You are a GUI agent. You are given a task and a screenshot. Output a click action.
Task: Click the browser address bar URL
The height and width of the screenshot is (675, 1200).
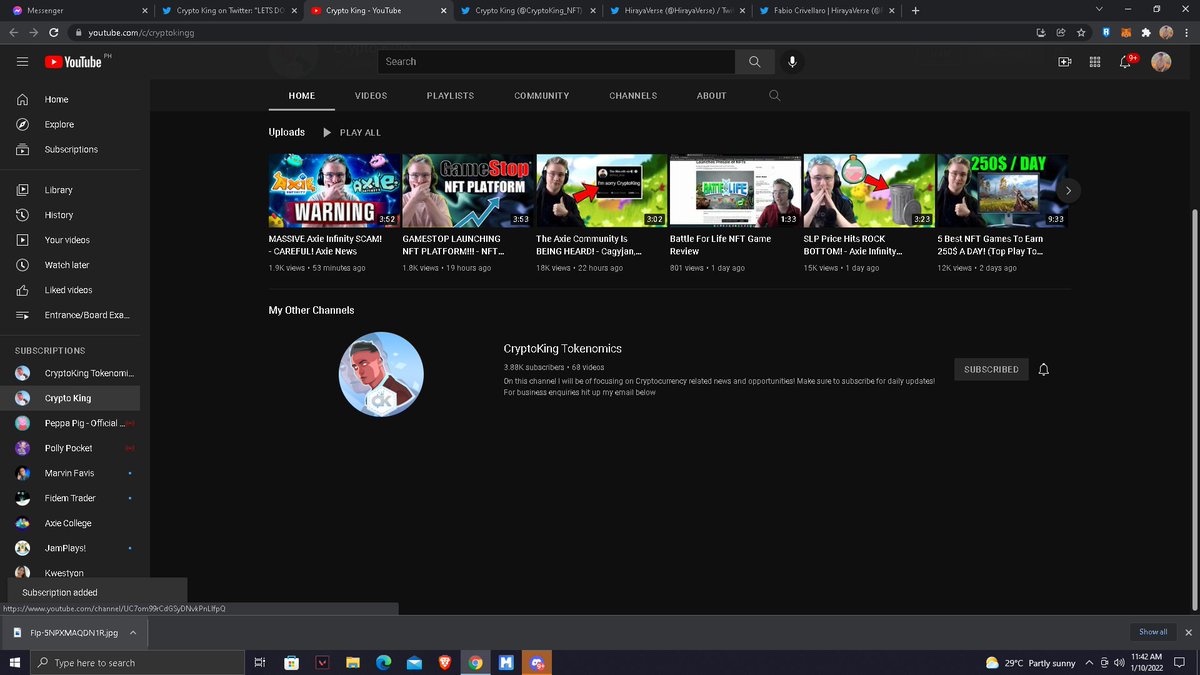141,33
